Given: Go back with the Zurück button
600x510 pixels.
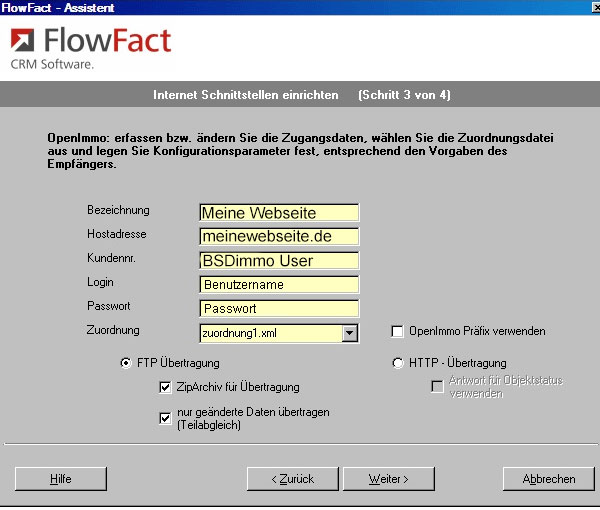Looking at the screenshot, I should click(x=293, y=479).
